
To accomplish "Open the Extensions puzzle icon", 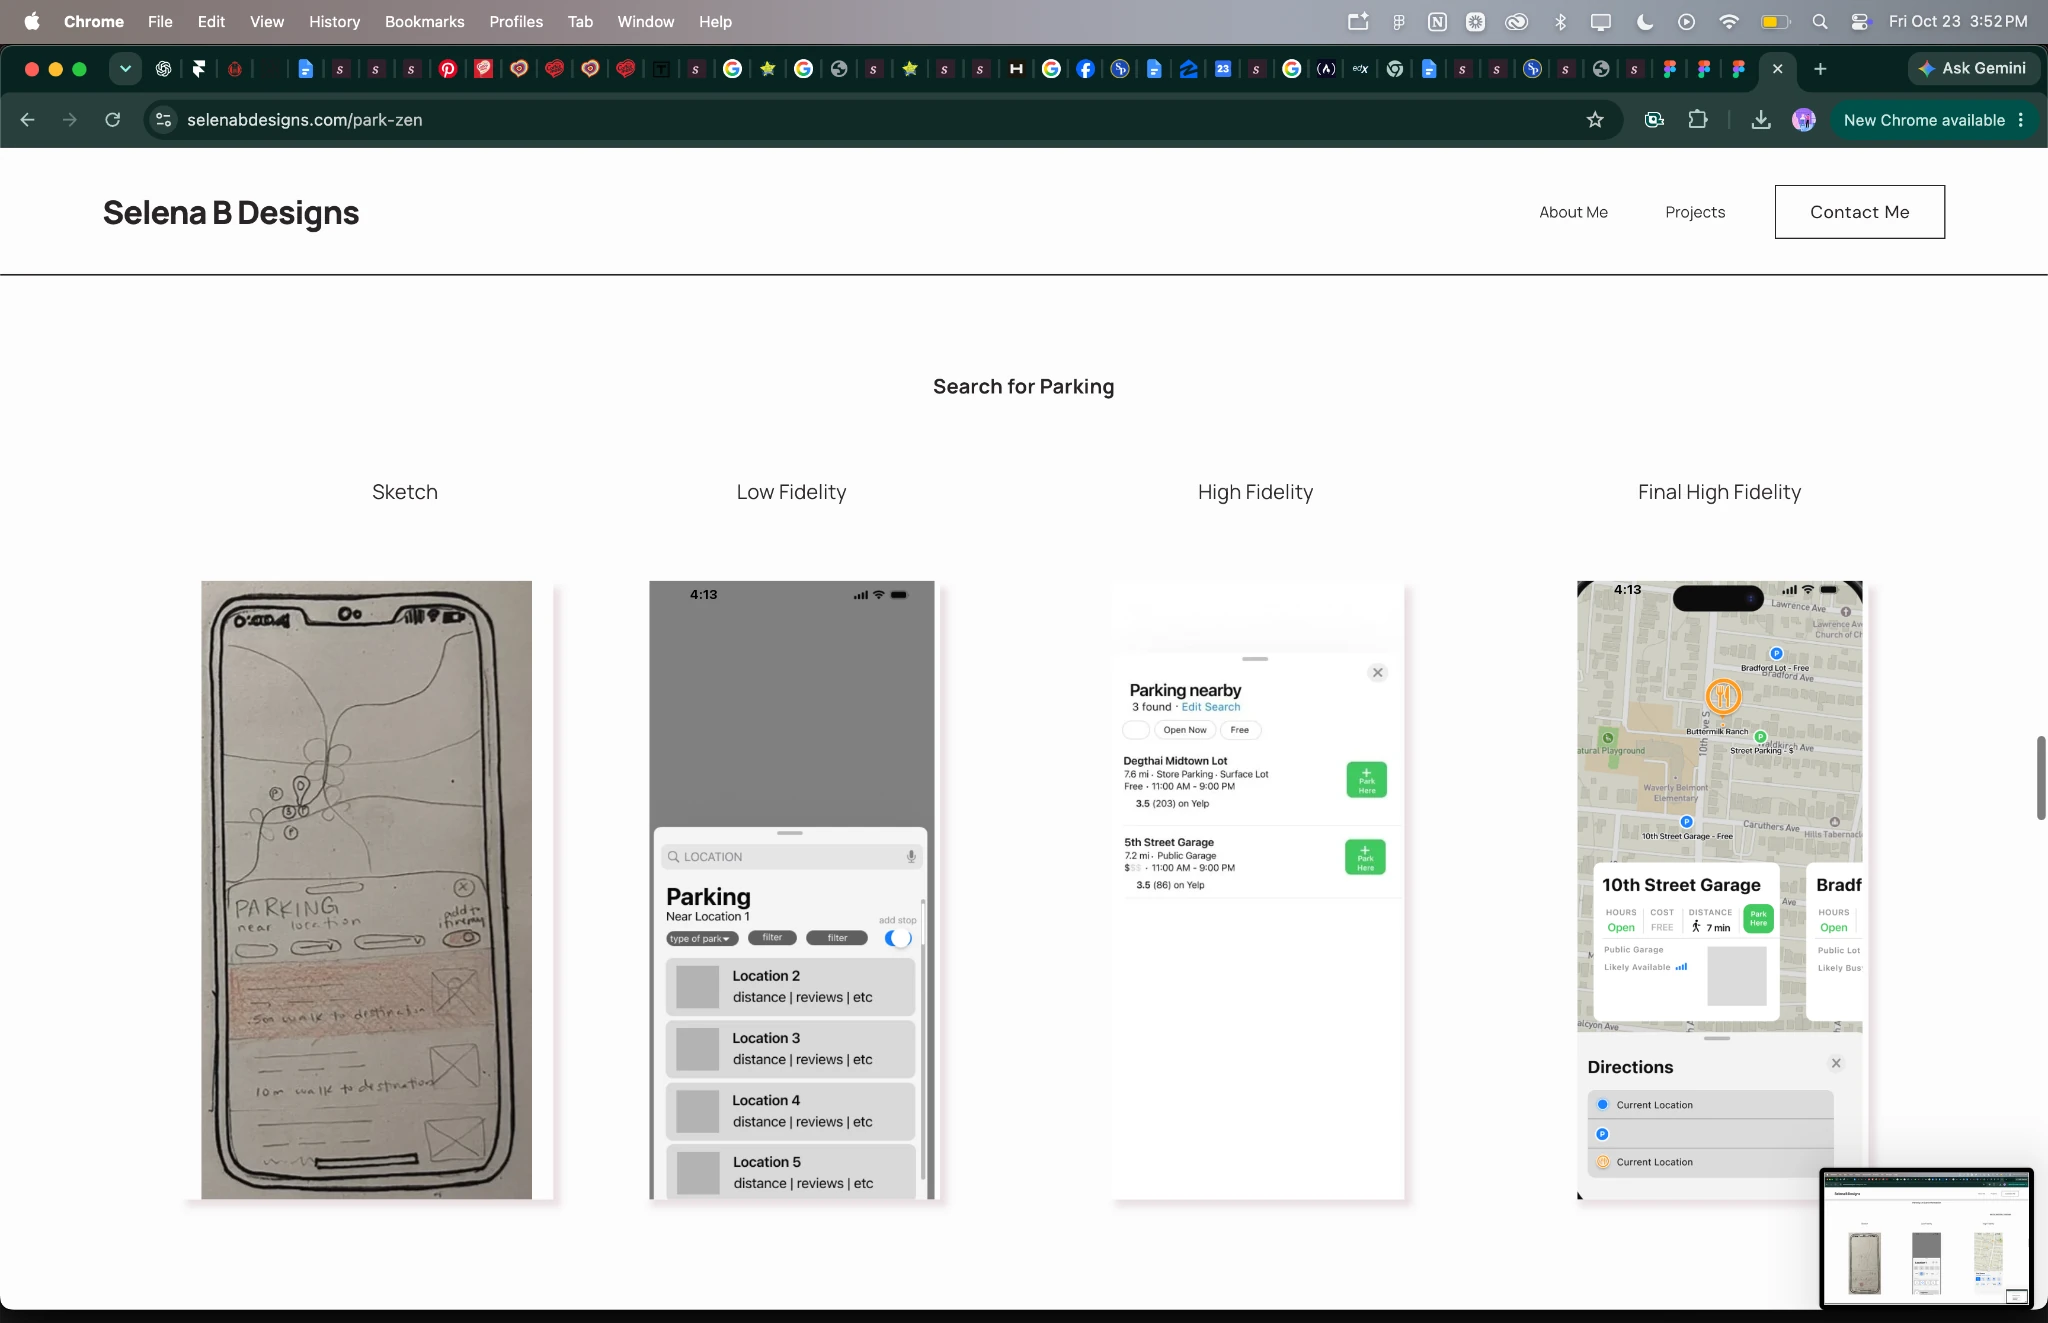I will (x=1698, y=120).
